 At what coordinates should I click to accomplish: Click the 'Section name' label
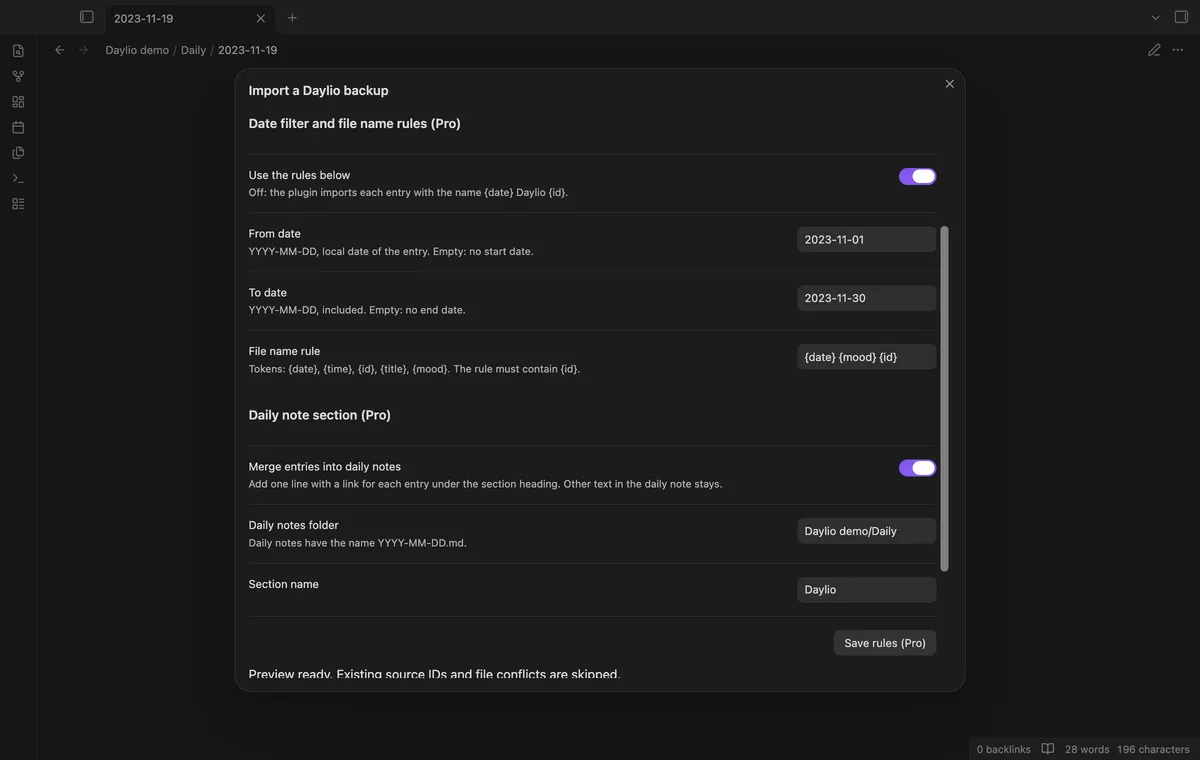(x=283, y=584)
